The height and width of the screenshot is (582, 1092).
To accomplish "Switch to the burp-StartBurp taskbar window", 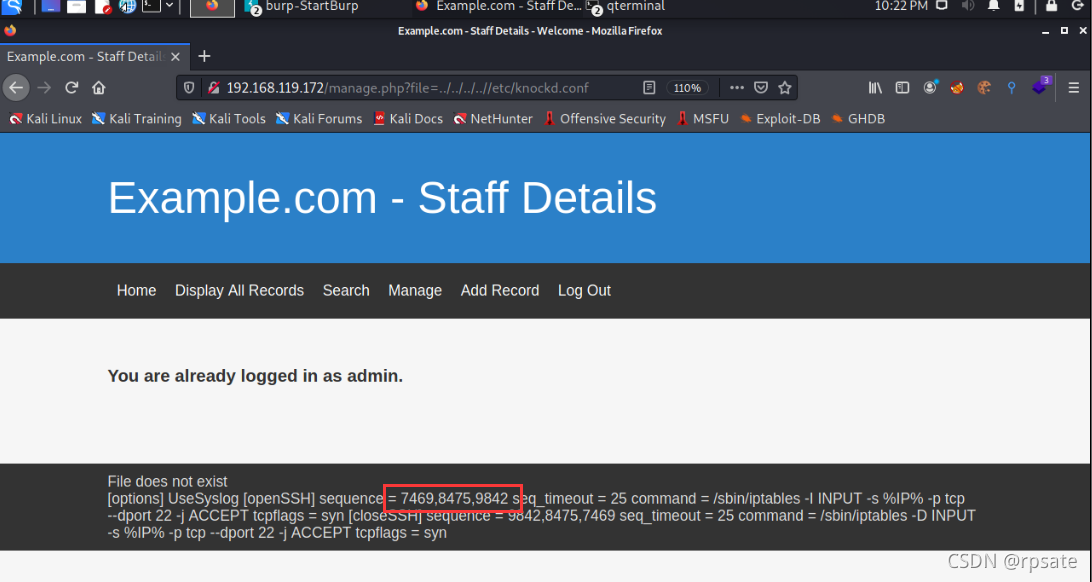I will 304,7.
